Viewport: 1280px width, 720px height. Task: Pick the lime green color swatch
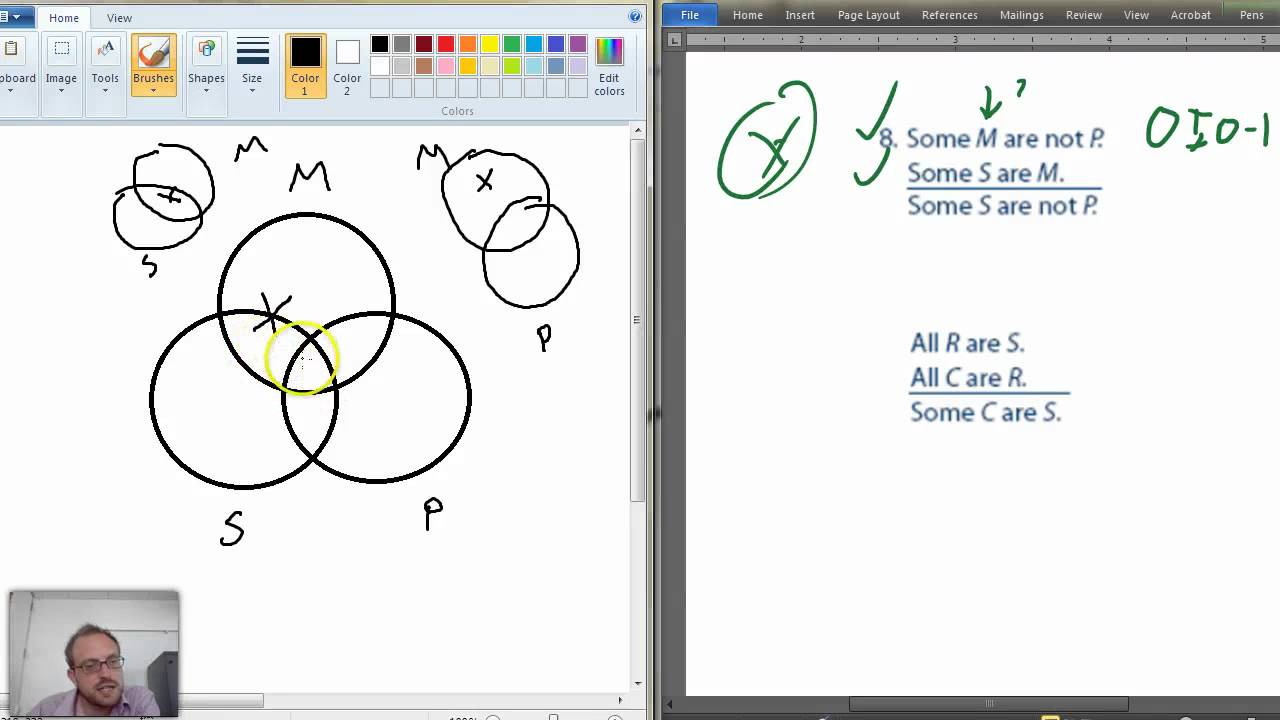click(512, 66)
